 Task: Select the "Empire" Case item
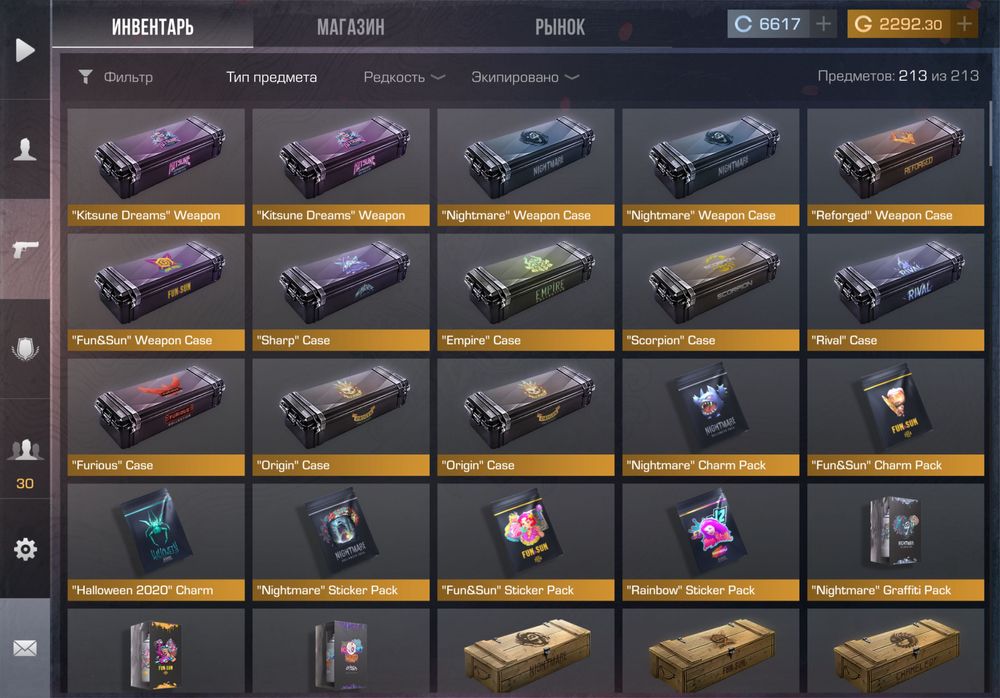(x=526, y=292)
